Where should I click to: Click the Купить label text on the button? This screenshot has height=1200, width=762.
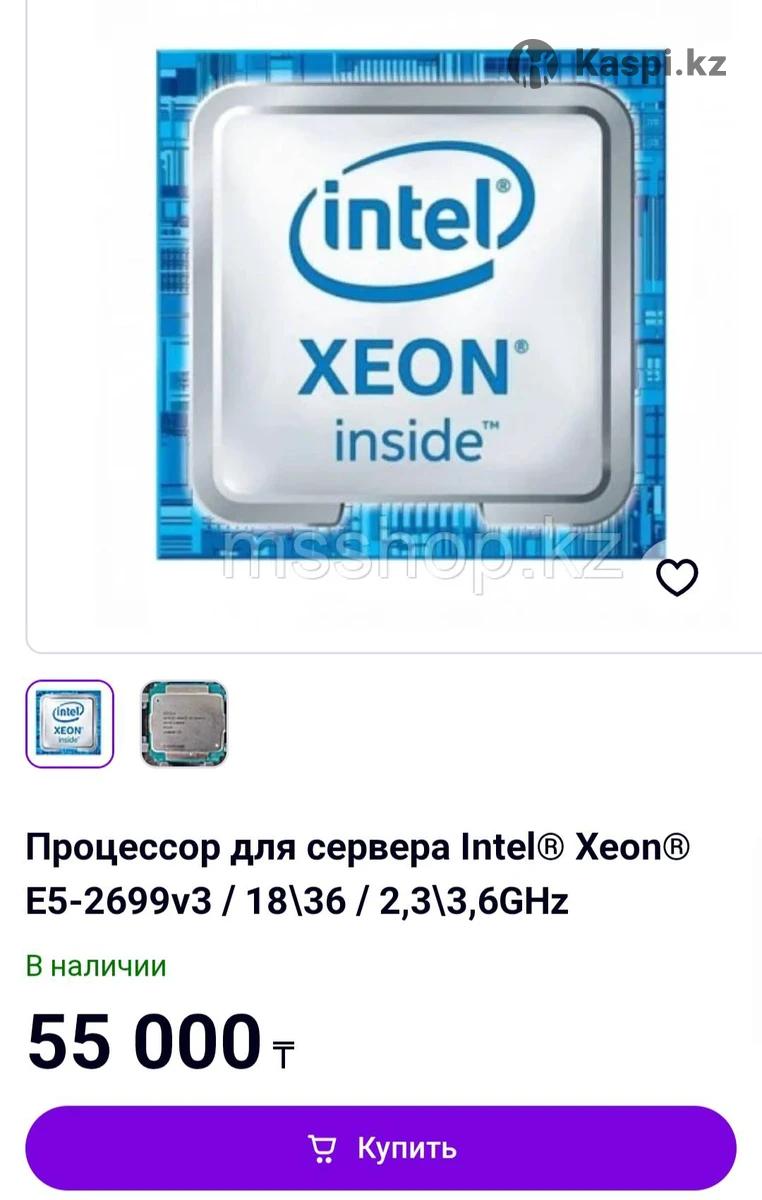coord(407,1148)
